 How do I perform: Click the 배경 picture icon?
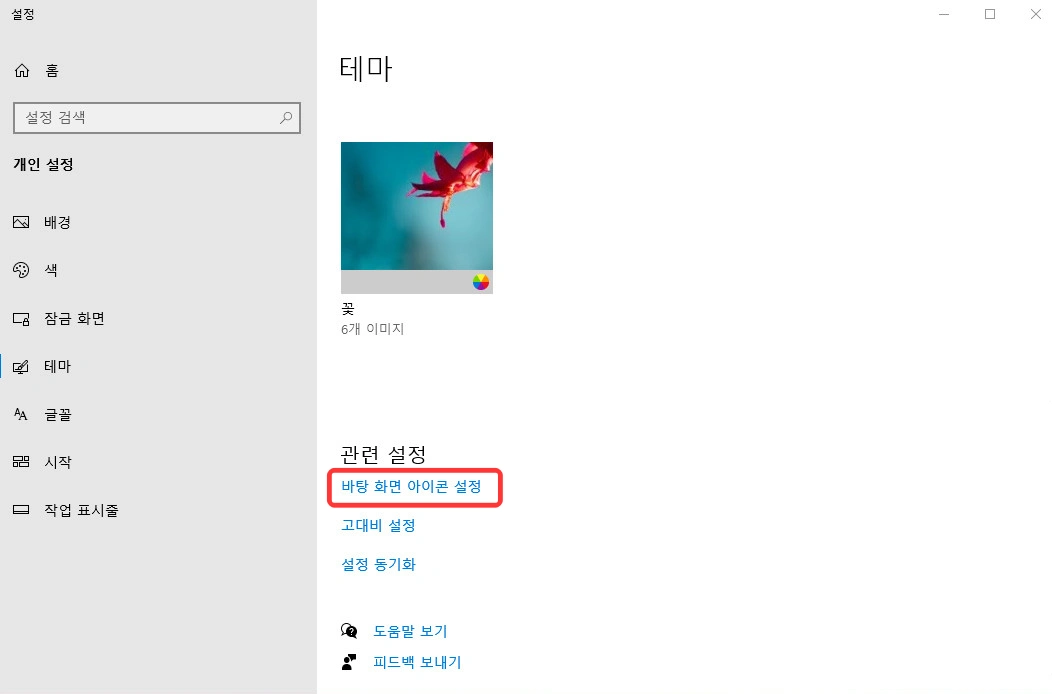click(21, 222)
